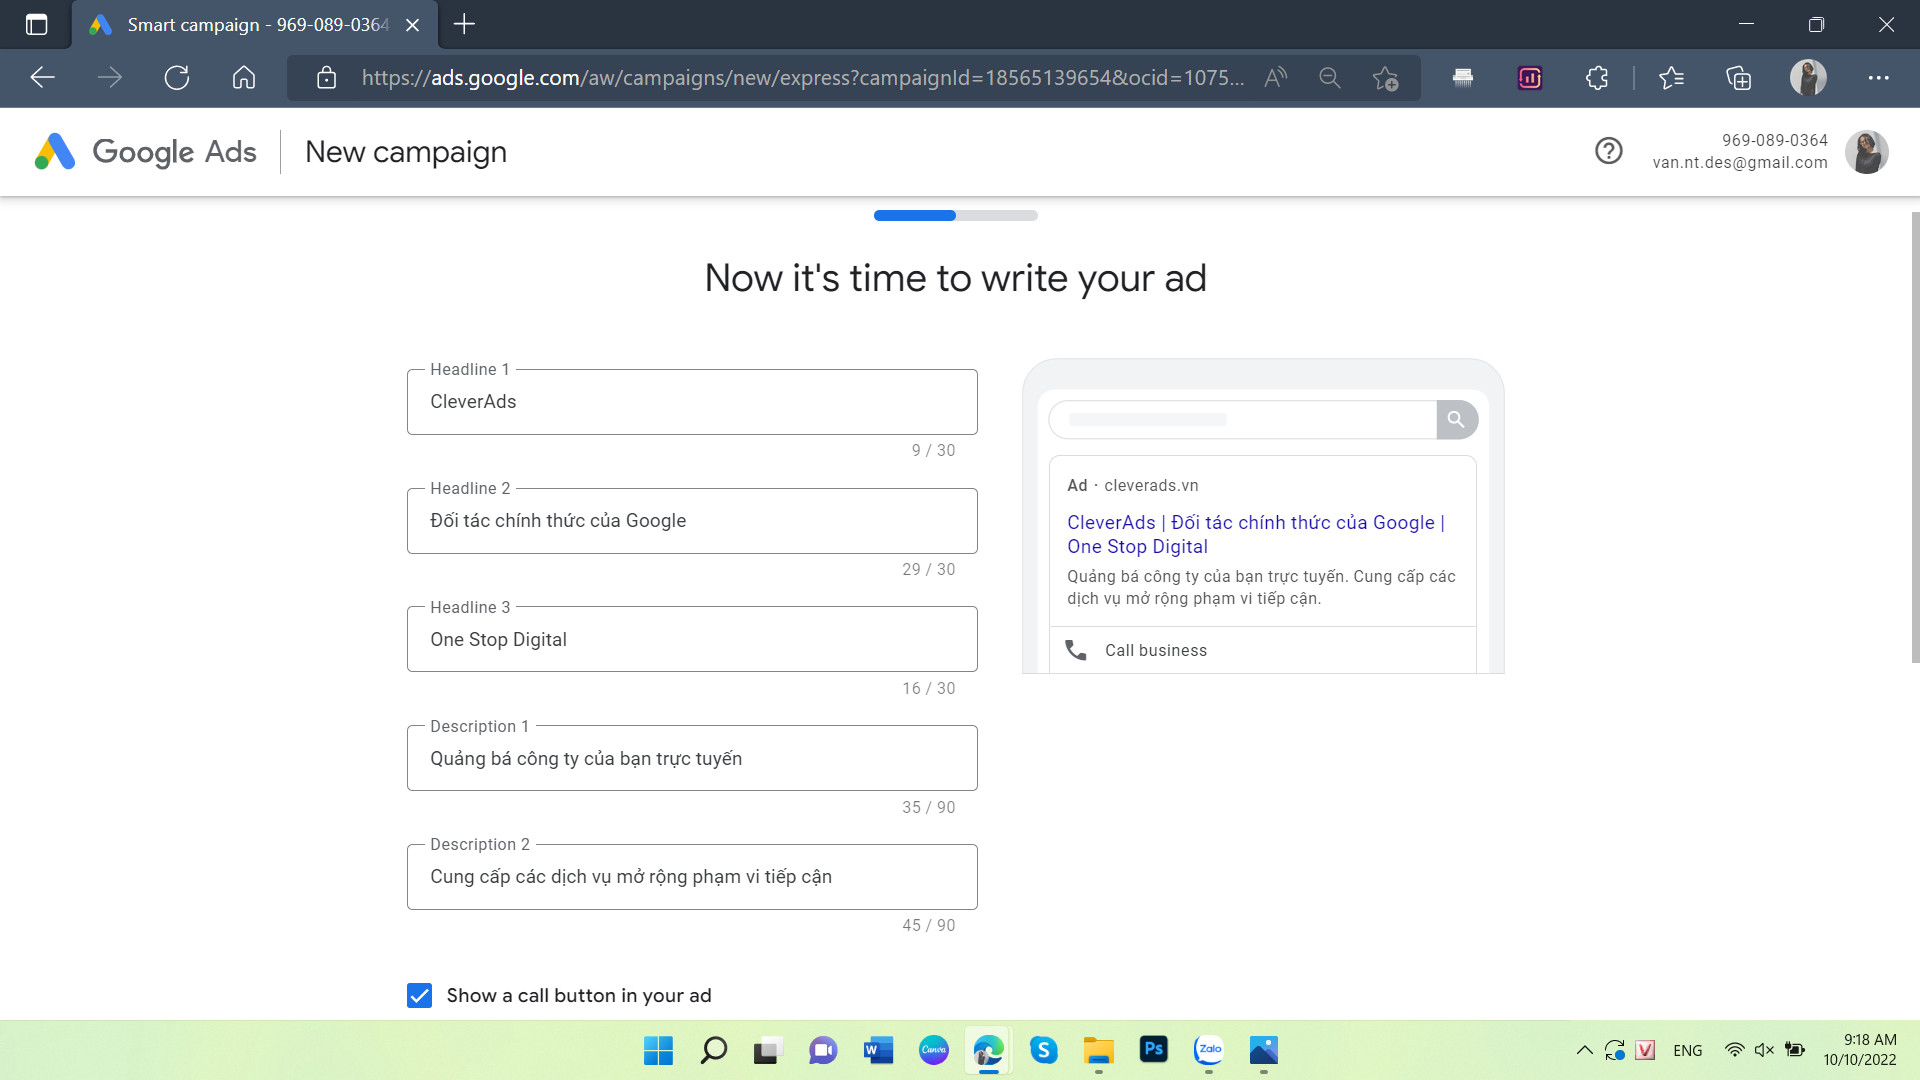Activate Read aloud icon in address bar
The image size is (1920, 1080).
(1275, 78)
